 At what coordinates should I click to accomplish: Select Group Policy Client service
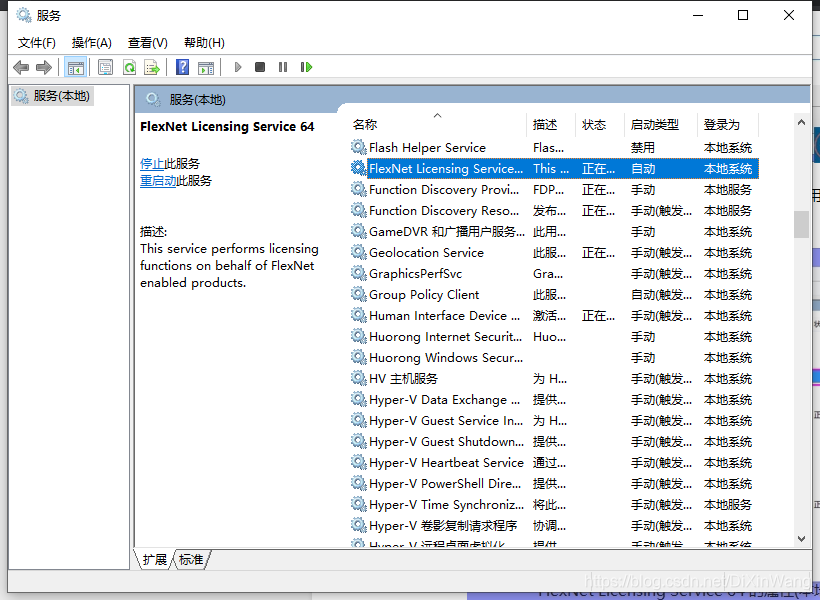(x=554, y=295)
